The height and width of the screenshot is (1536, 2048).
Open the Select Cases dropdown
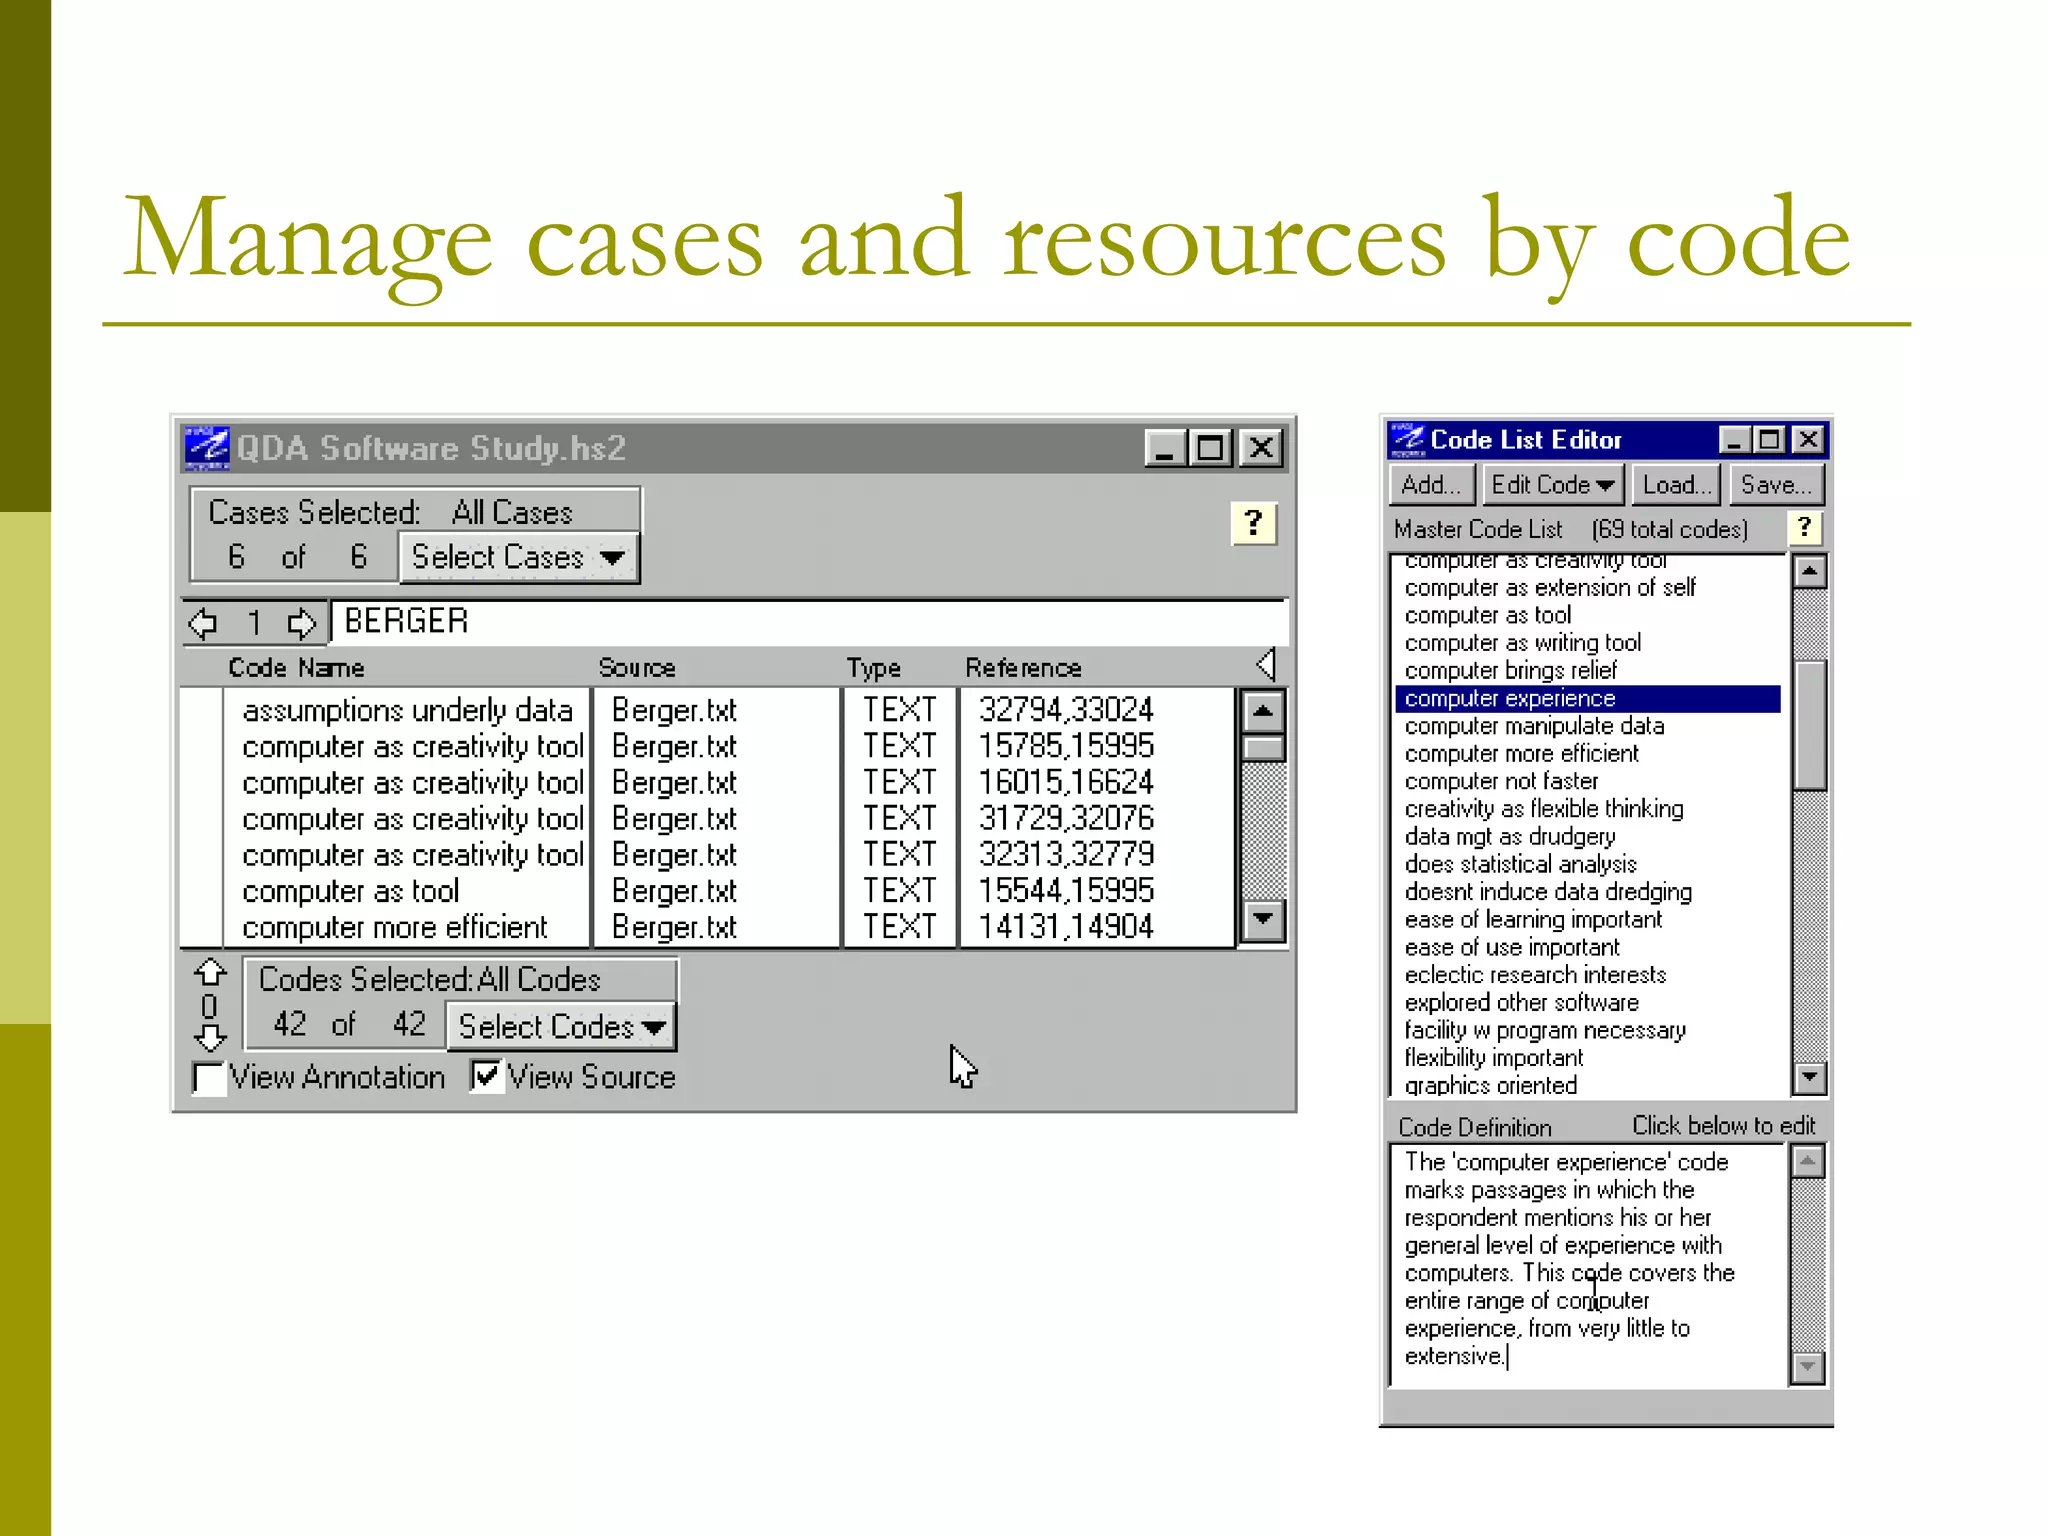click(518, 557)
